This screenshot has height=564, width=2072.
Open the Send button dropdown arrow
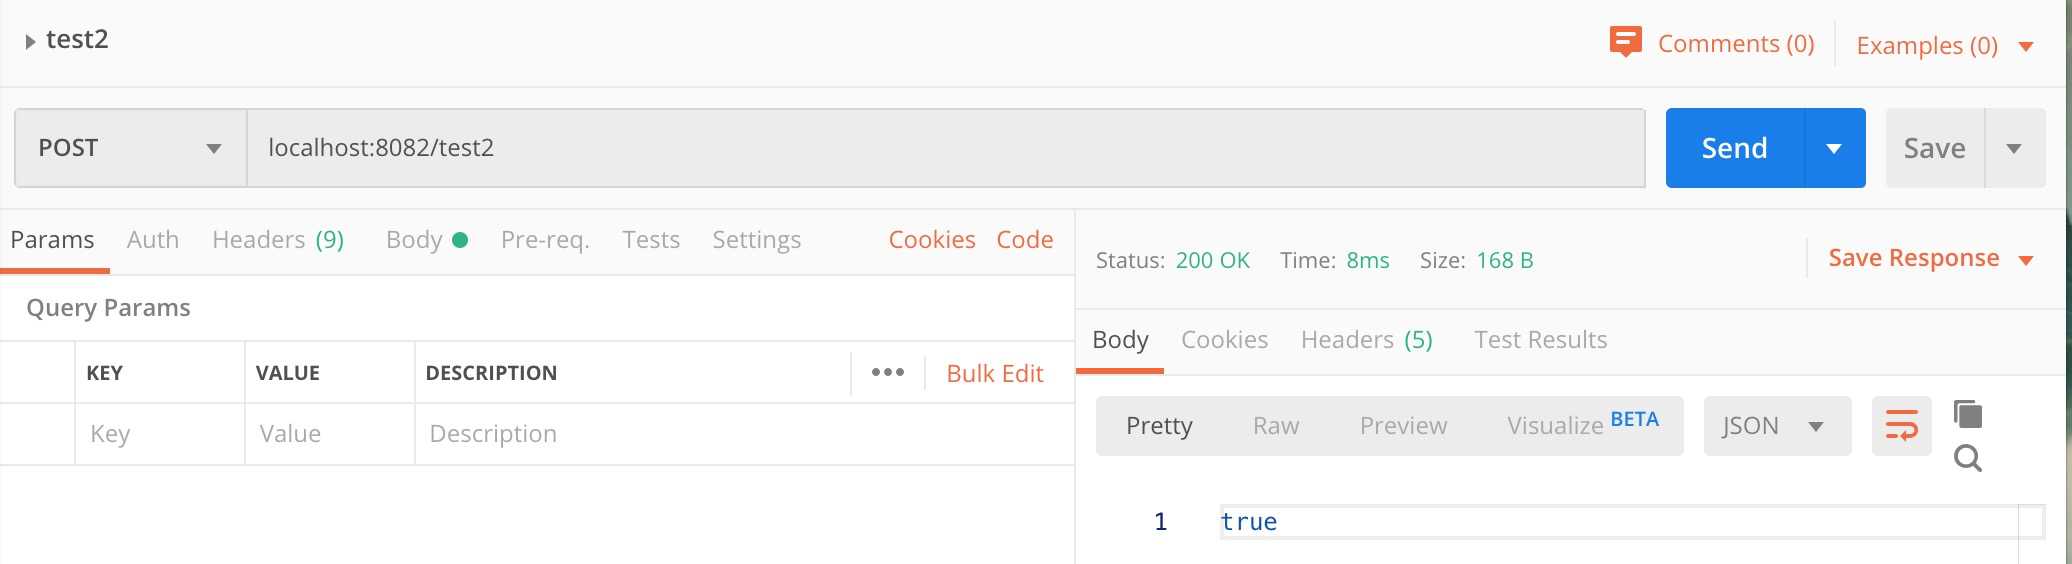[1834, 148]
